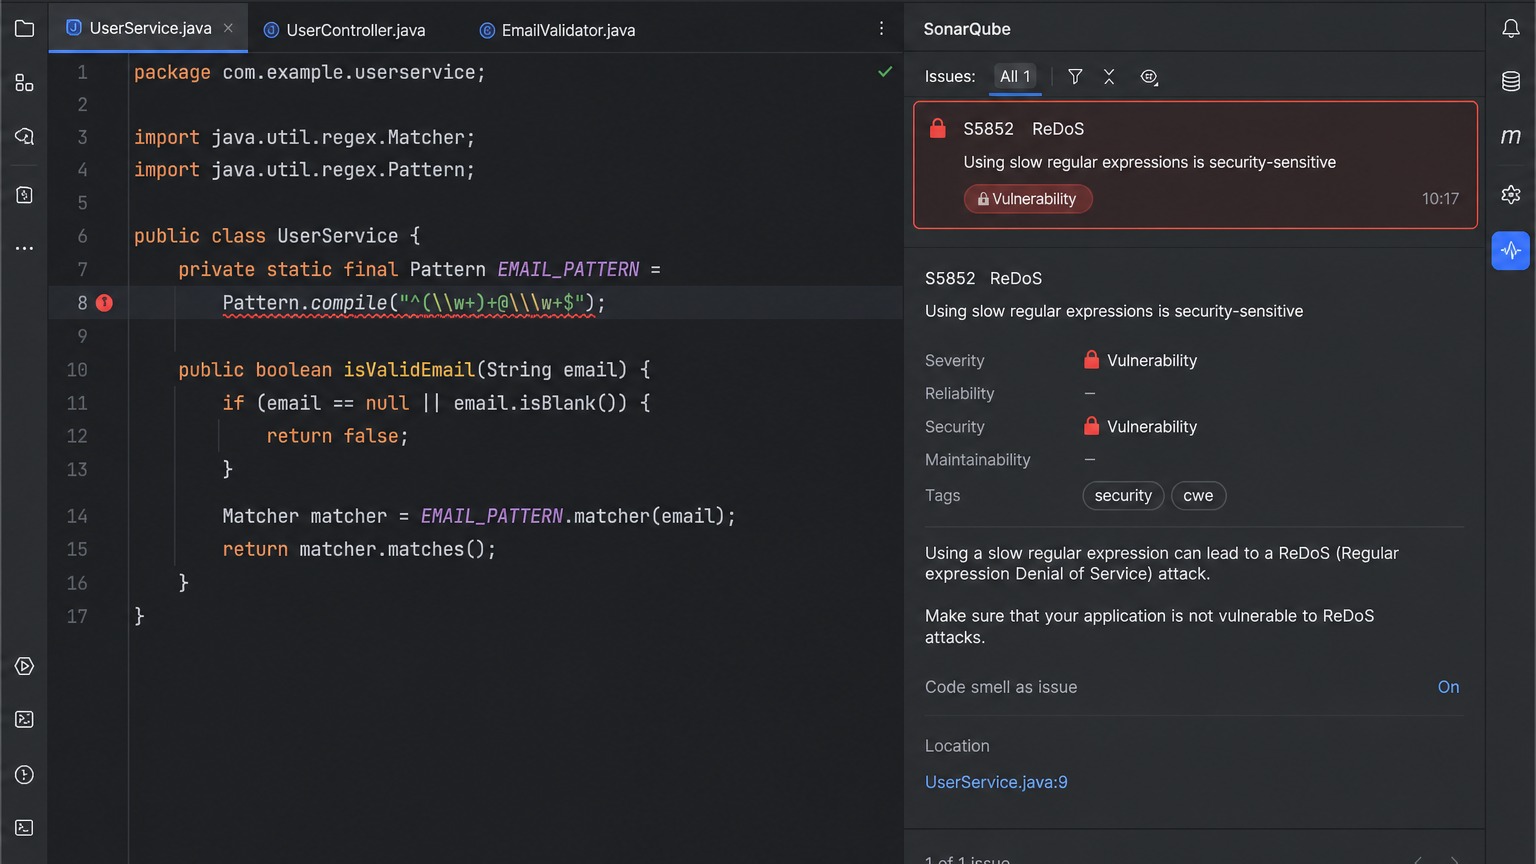Open the Gradle settings gear tool icon
1536x864 pixels.
[x=1511, y=195]
